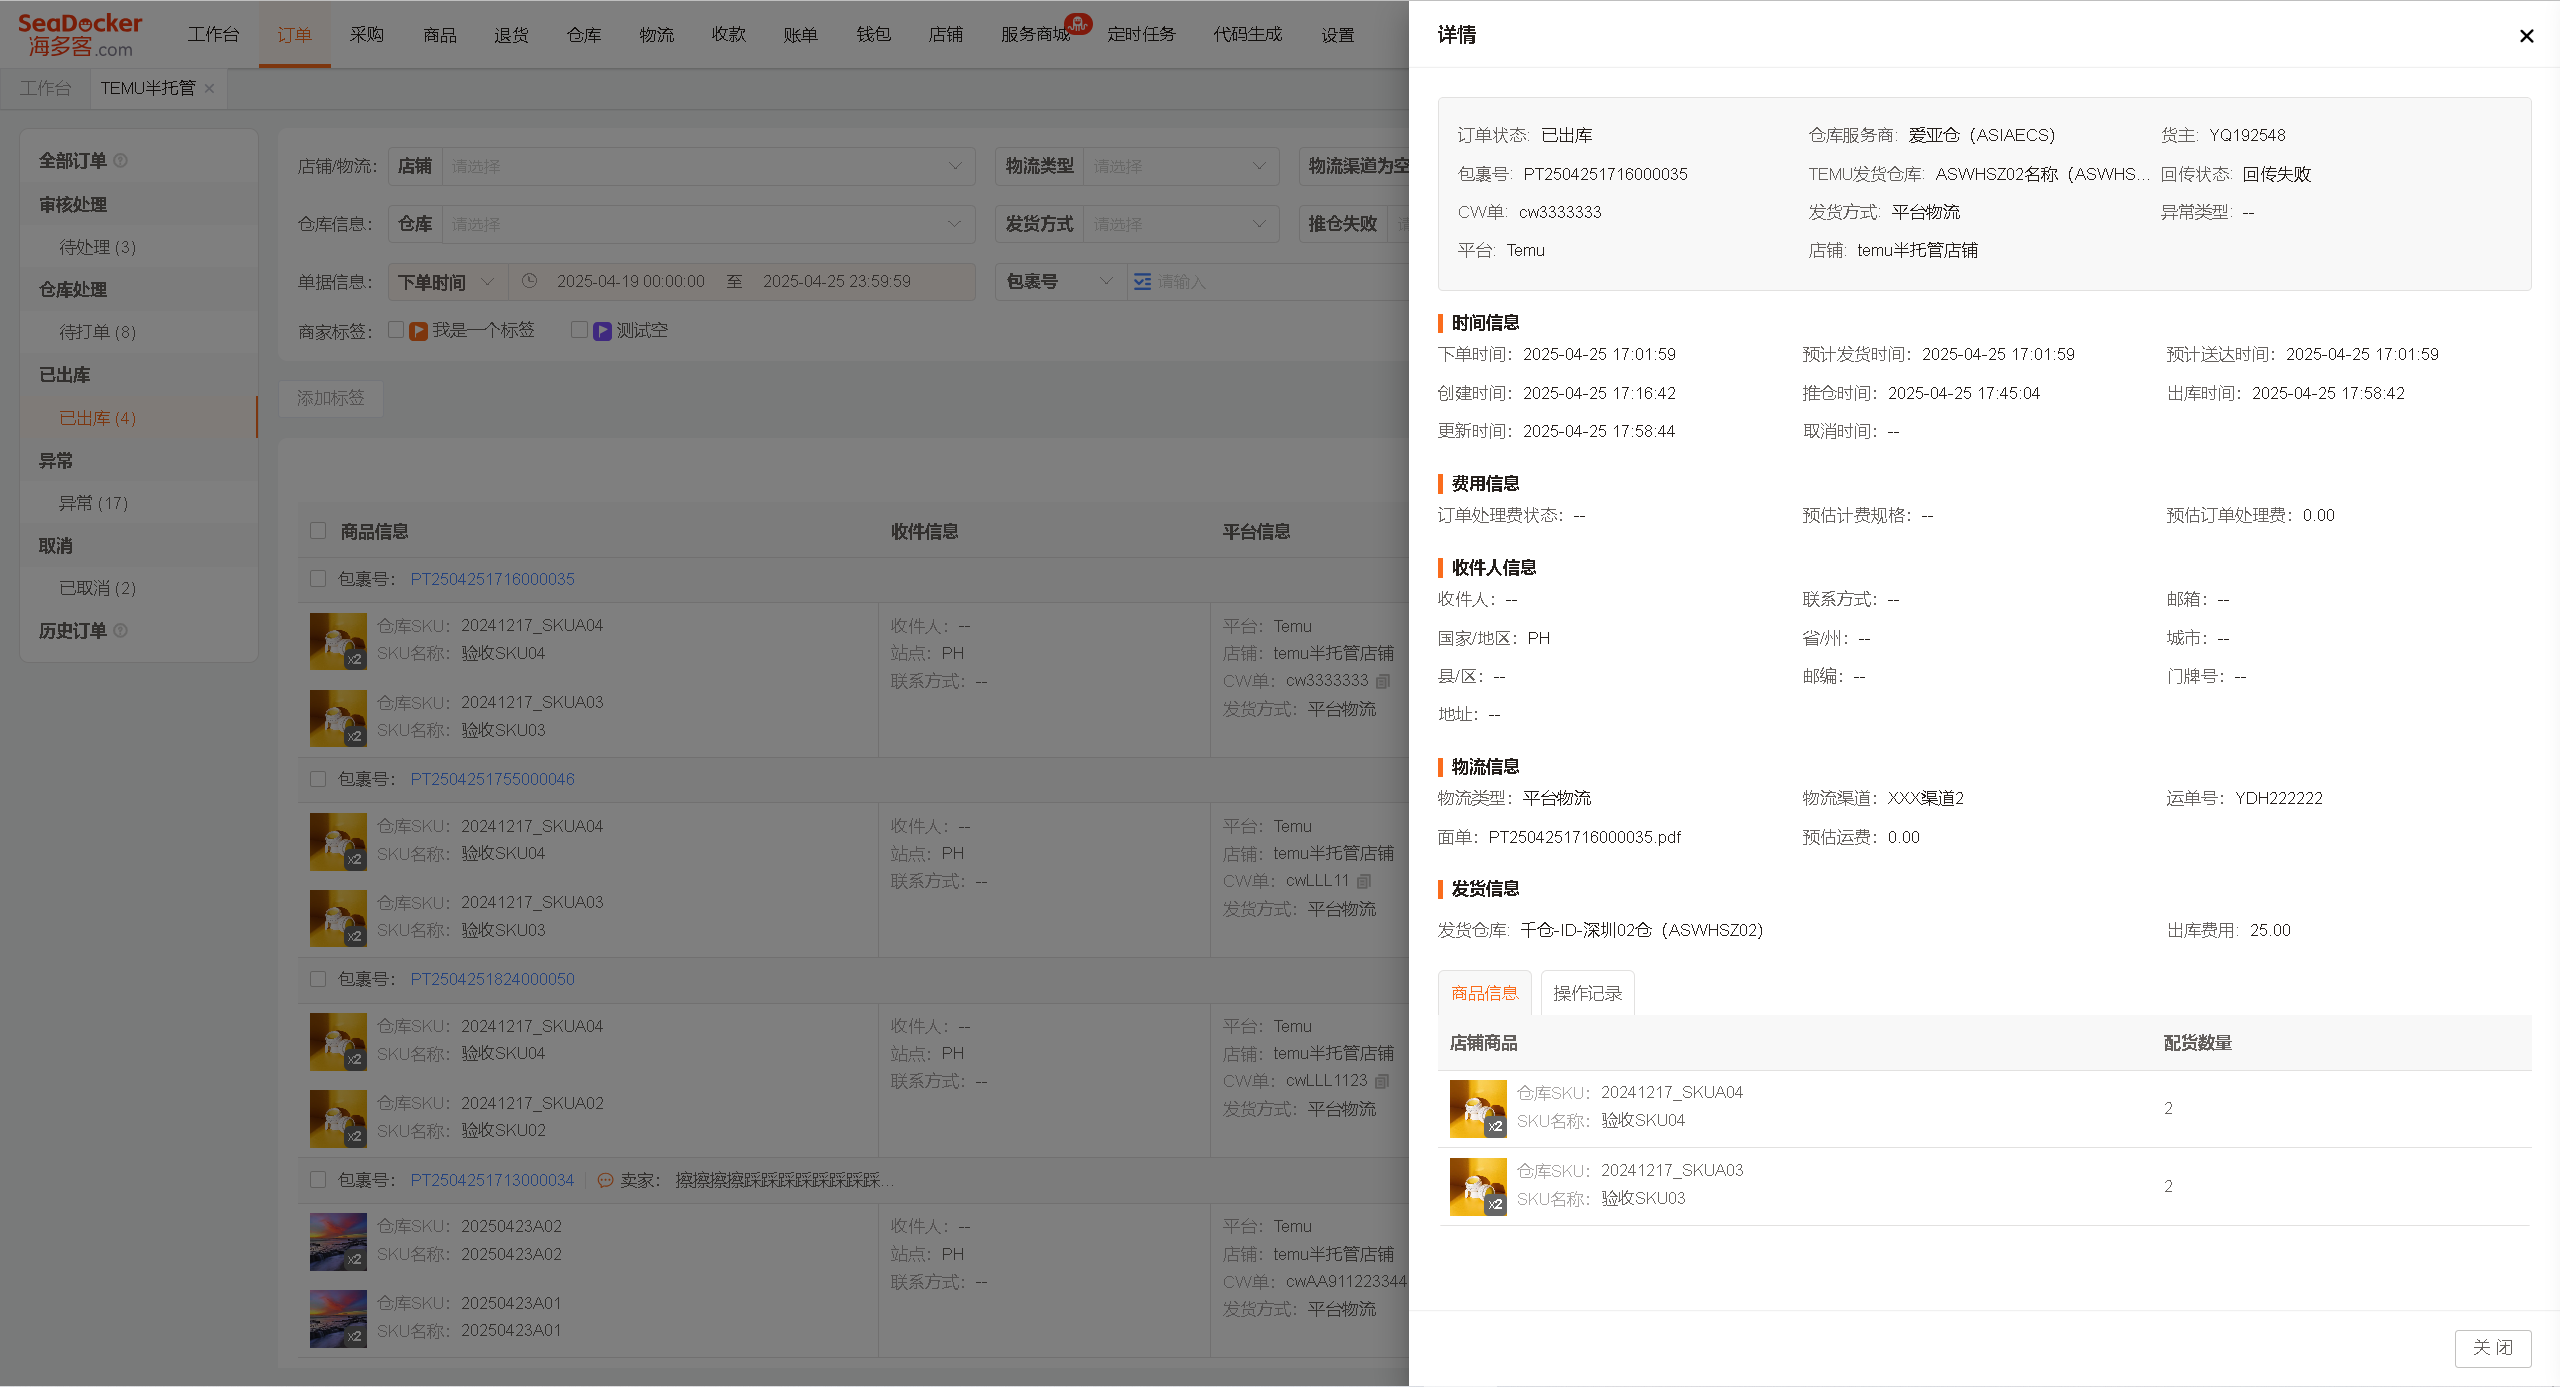This screenshot has width=2560, height=1387.
Task: Click the 验收SKU04 thumbnail in 商品信息 table
Action: point(1478,1108)
